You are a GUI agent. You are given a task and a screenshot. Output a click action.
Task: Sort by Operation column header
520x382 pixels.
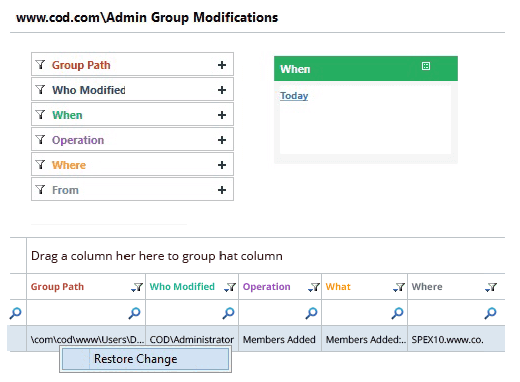pos(267,287)
